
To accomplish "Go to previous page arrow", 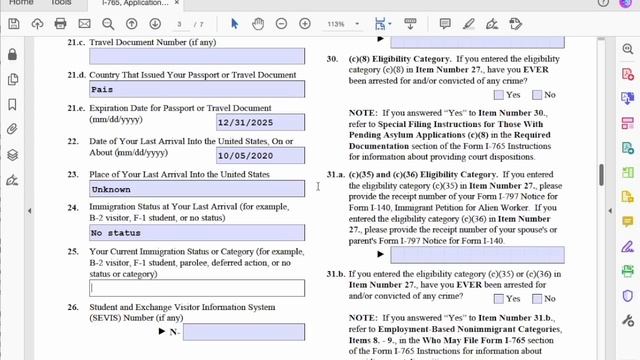I will (131, 24).
